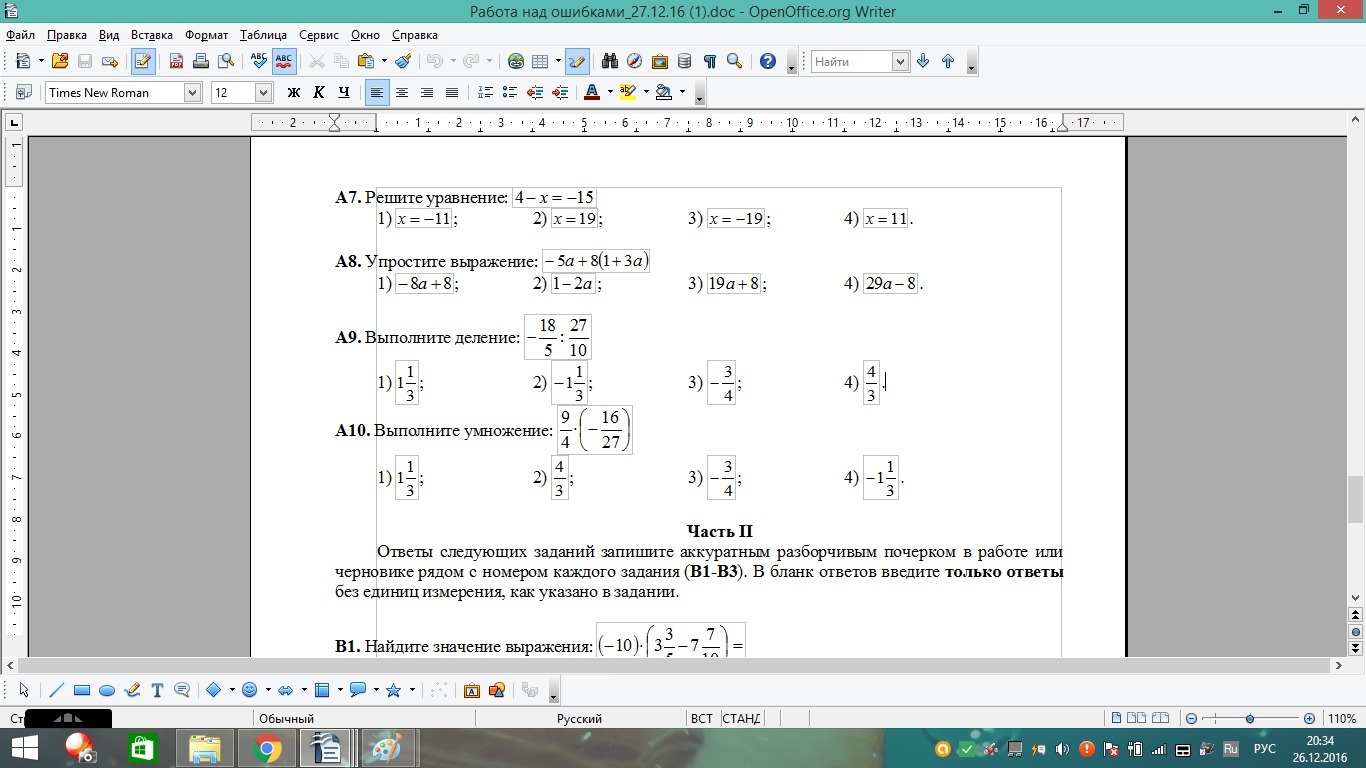
Task: Click the Undo arrow icon
Action: [434, 61]
